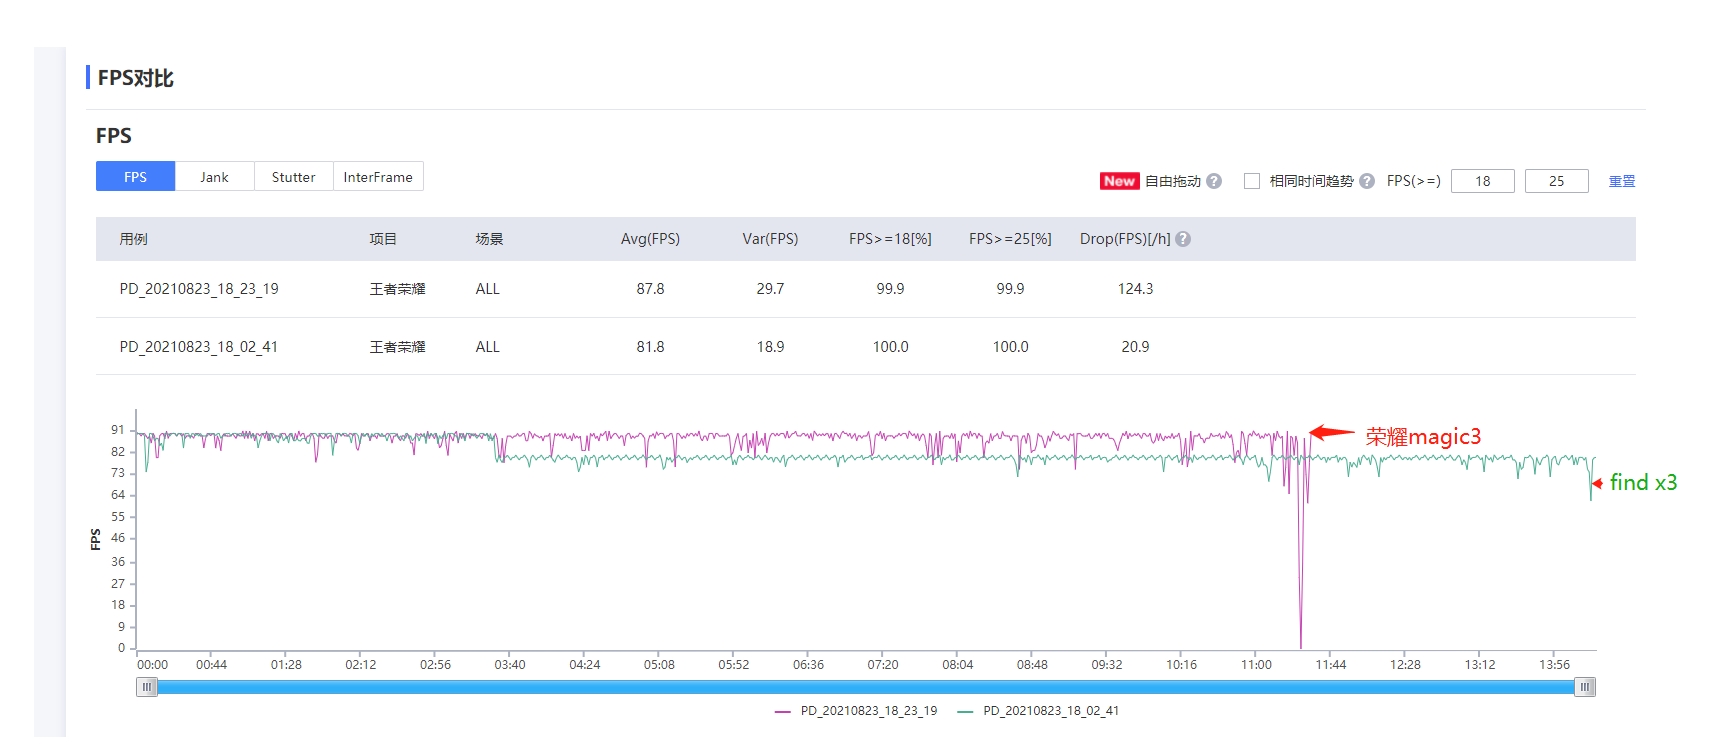This screenshot has height=750, width=1711.
Task: Click Drop FPS value 124.3
Action: (x=1135, y=289)
